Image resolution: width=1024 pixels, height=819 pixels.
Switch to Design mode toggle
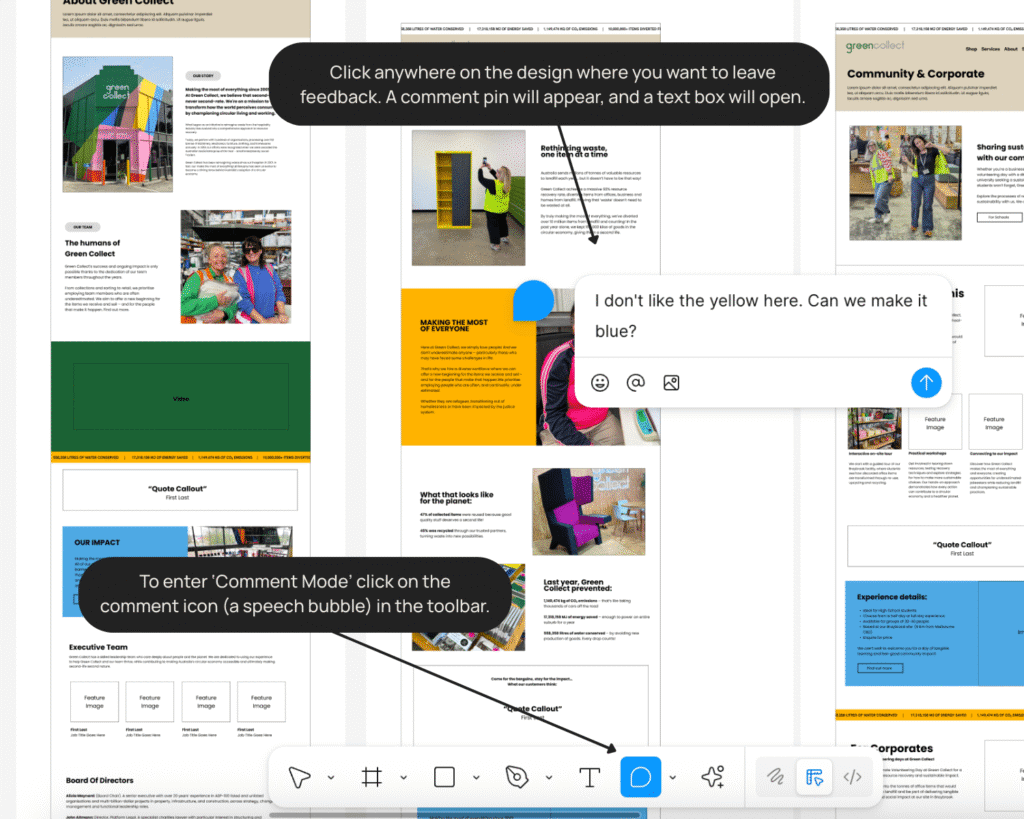814,777
